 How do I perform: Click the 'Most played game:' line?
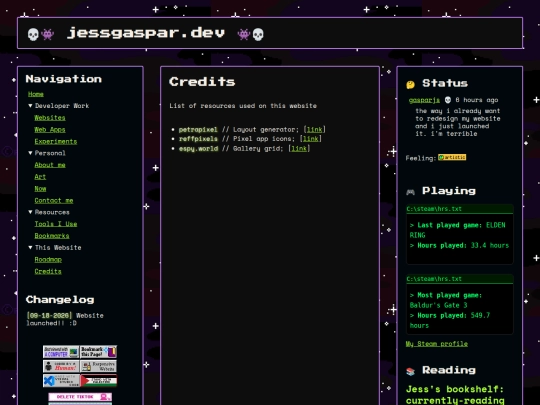[446, 295]
